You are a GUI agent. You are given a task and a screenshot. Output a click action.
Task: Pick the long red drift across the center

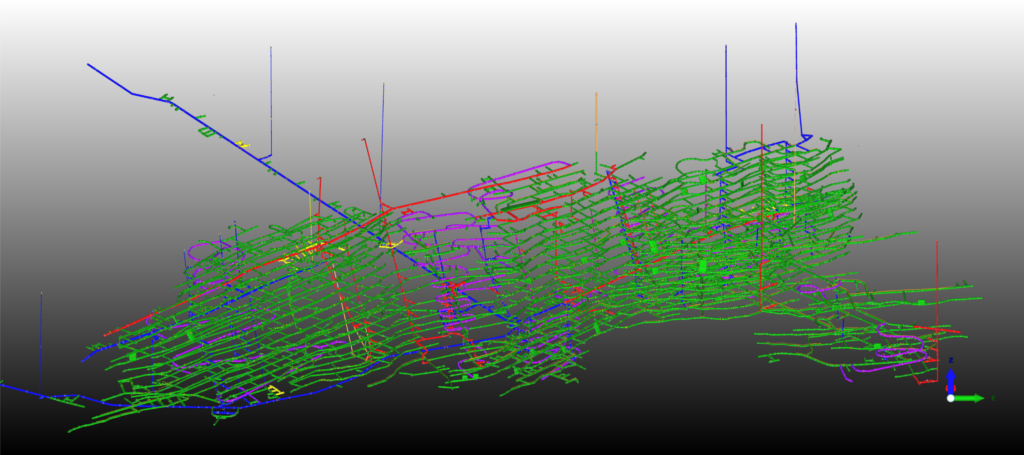click(x=450, y=196)
